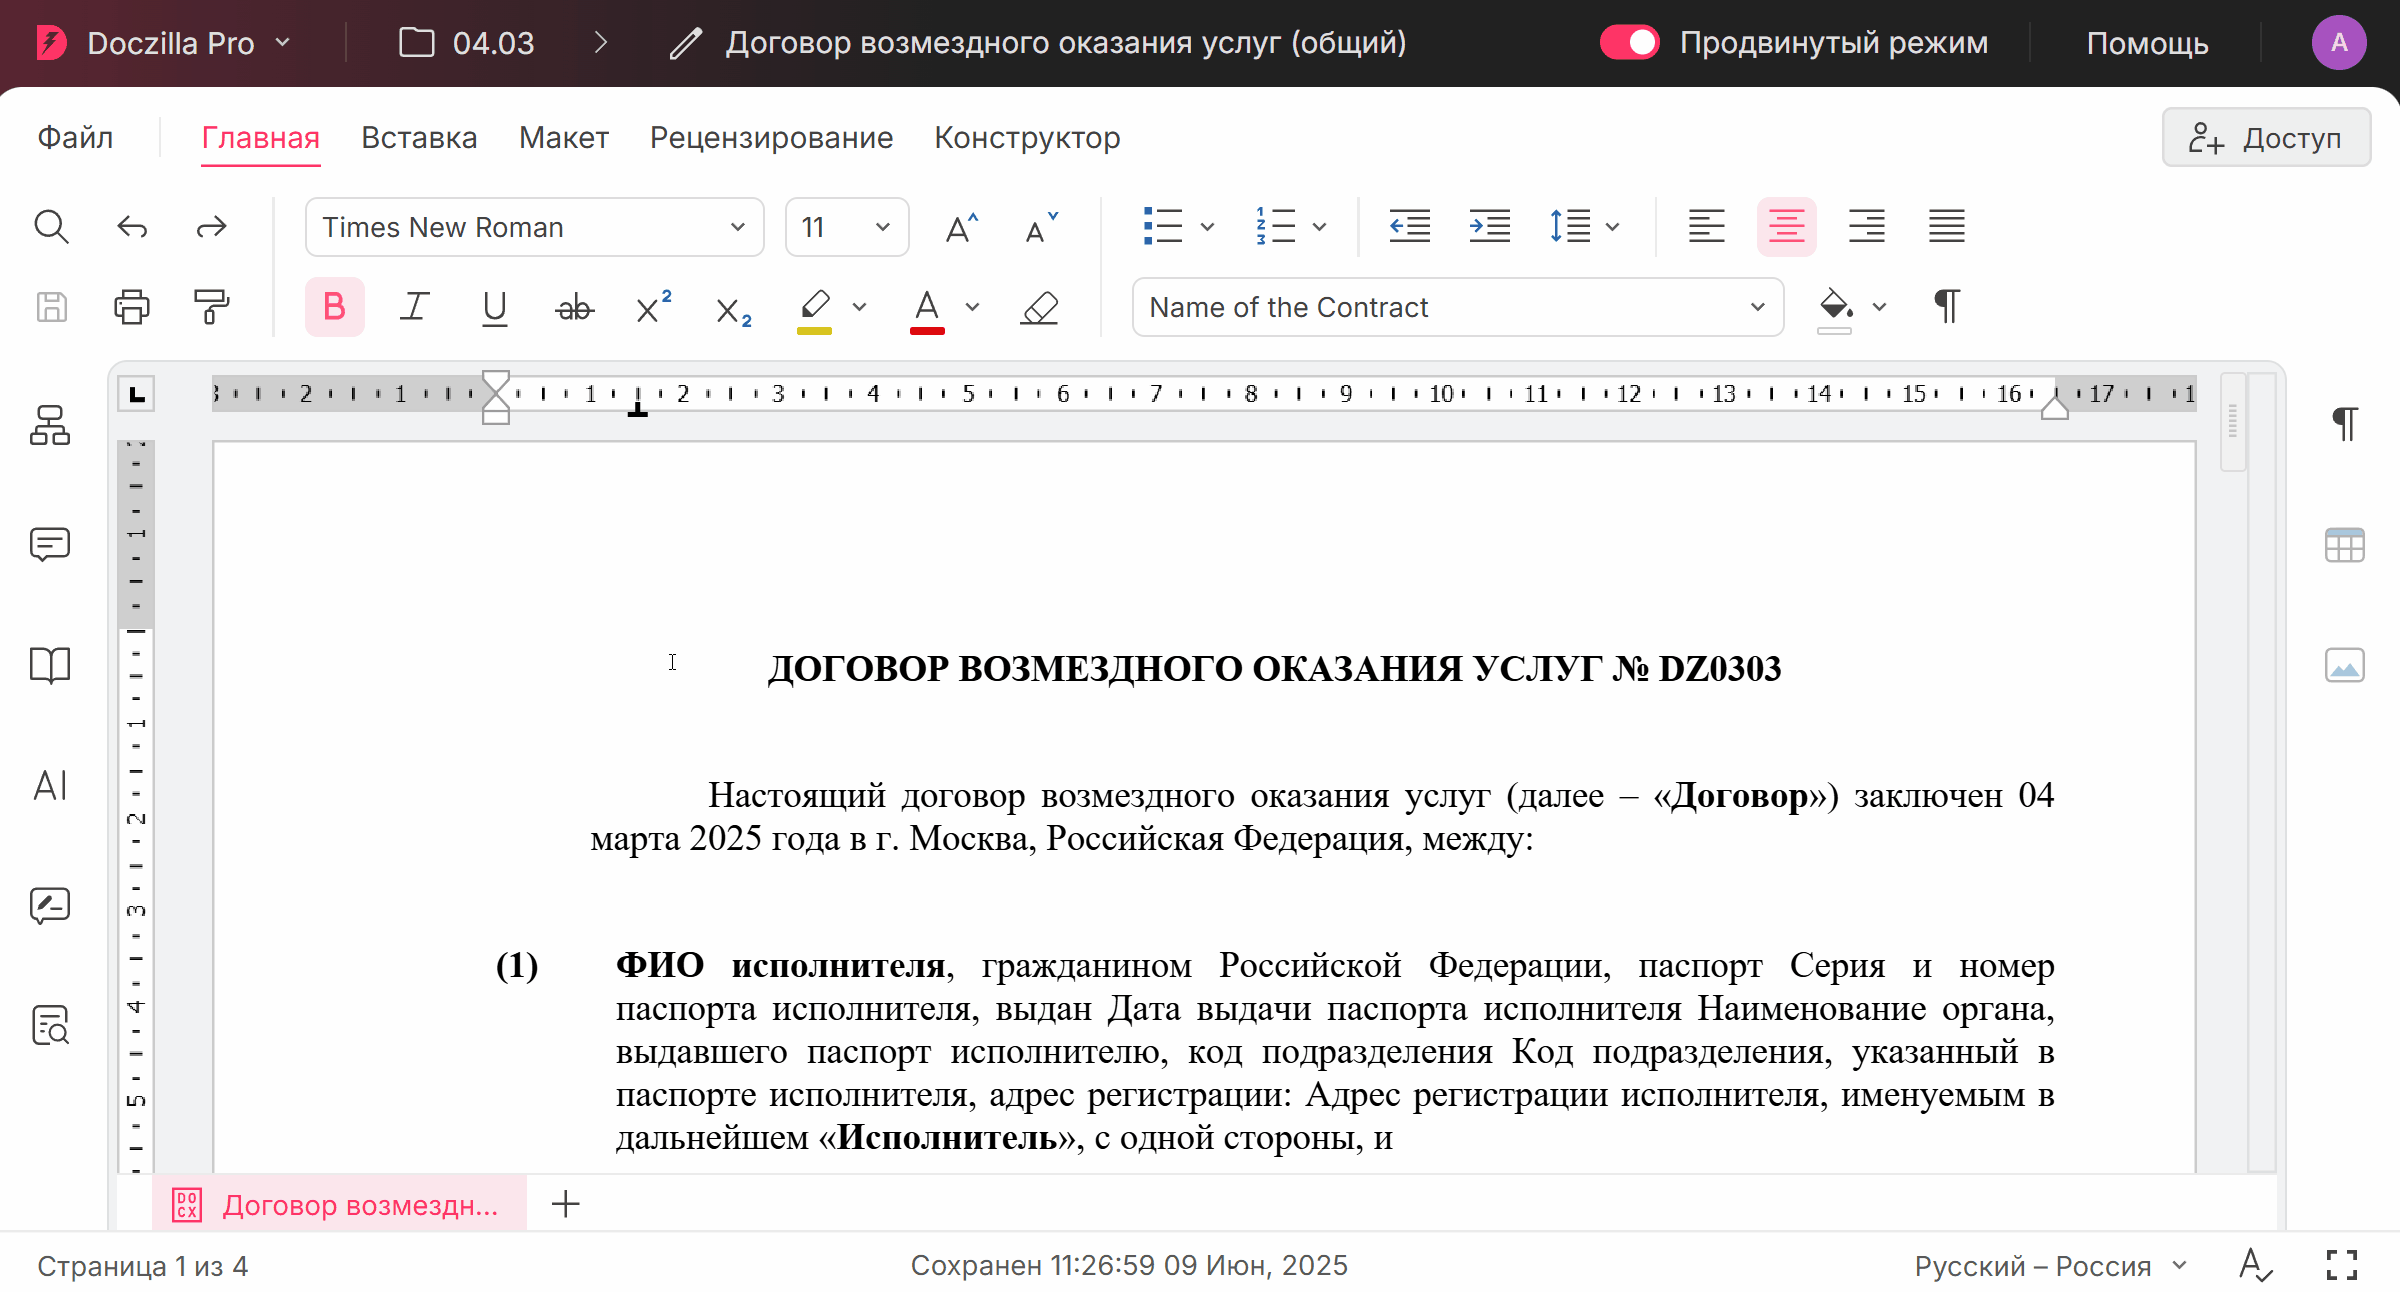Open the Doczilla Pro menu
Viewport: 2400px width, 1292px height.
point(164,43)
